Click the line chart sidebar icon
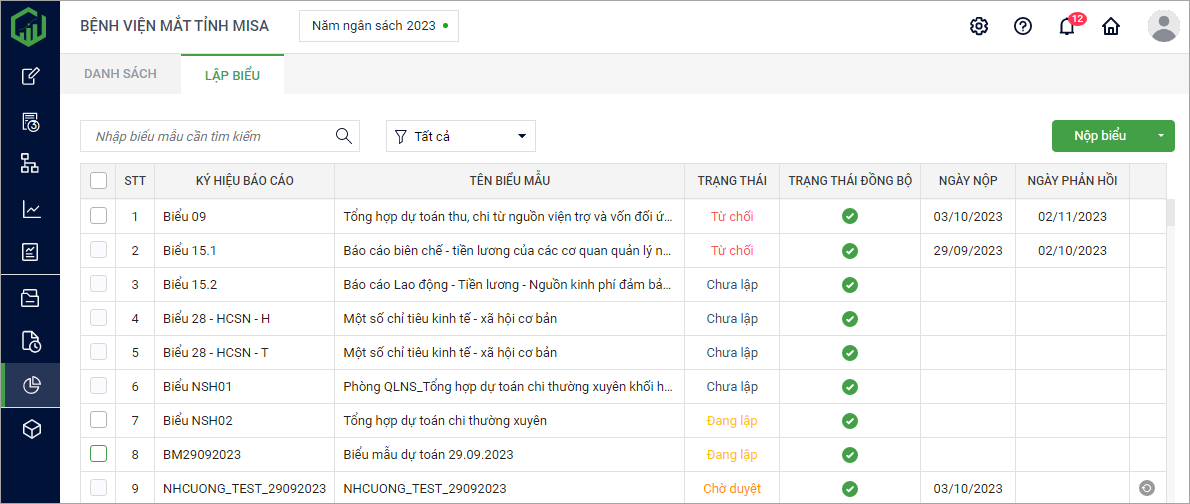 coord(31,209)
